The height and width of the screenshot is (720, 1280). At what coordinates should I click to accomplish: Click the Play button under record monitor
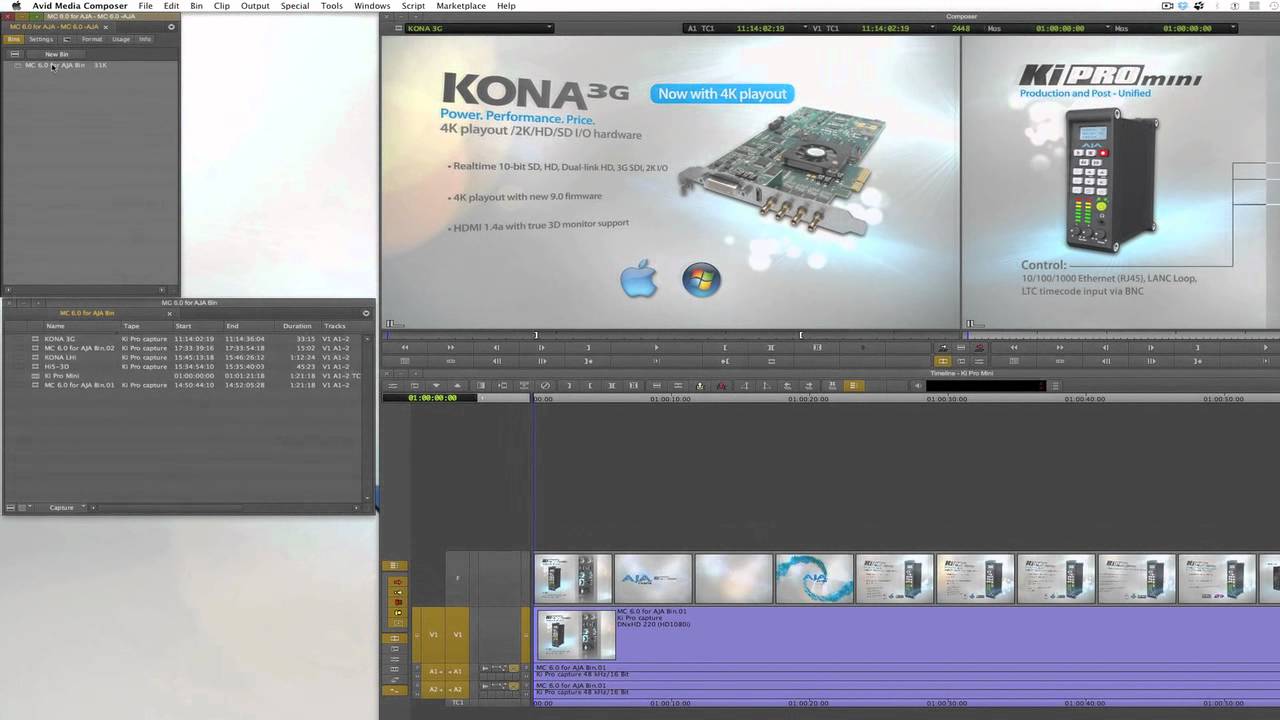click(1265, 347)
